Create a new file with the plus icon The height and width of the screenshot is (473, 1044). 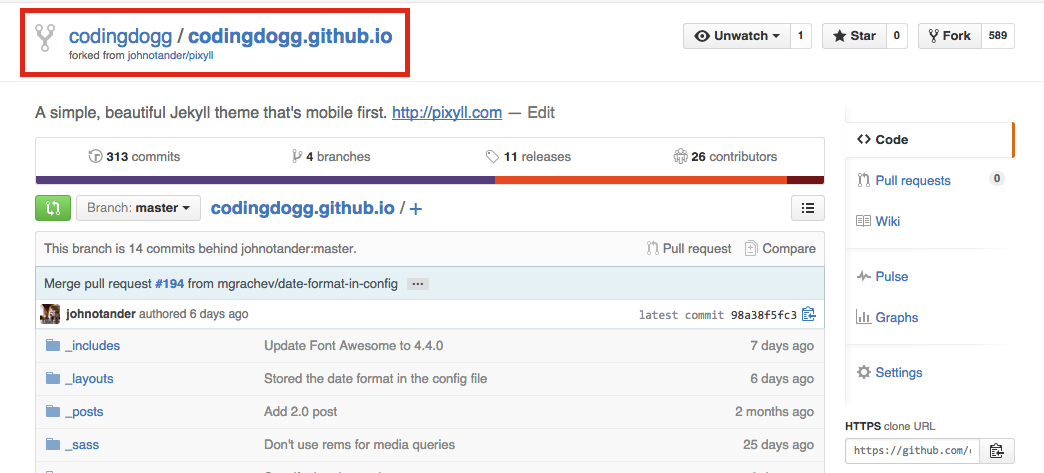tap(415, 209)
